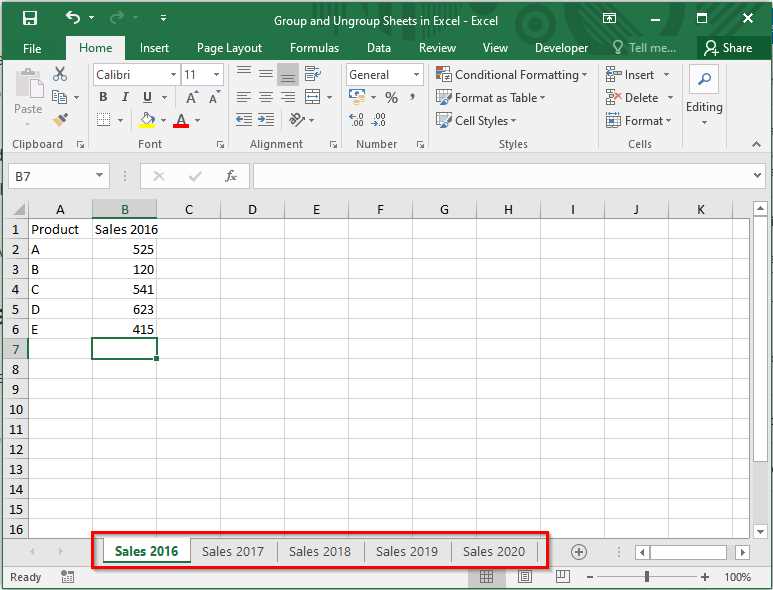
Task: Toggle Align Right horizontal alignment
Action: point(288,97)
